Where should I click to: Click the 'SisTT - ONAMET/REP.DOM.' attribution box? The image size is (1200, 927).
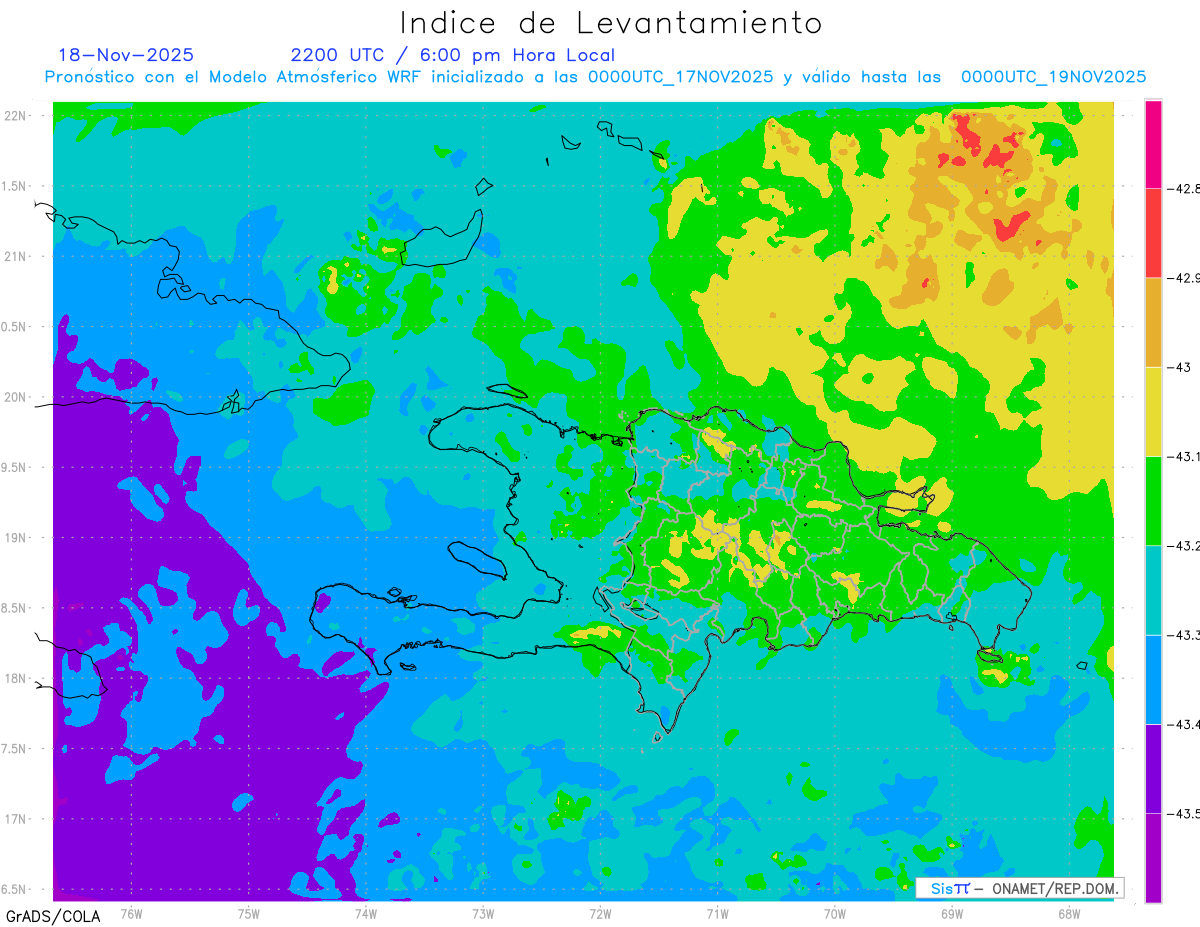click(x=1019, y=888)
